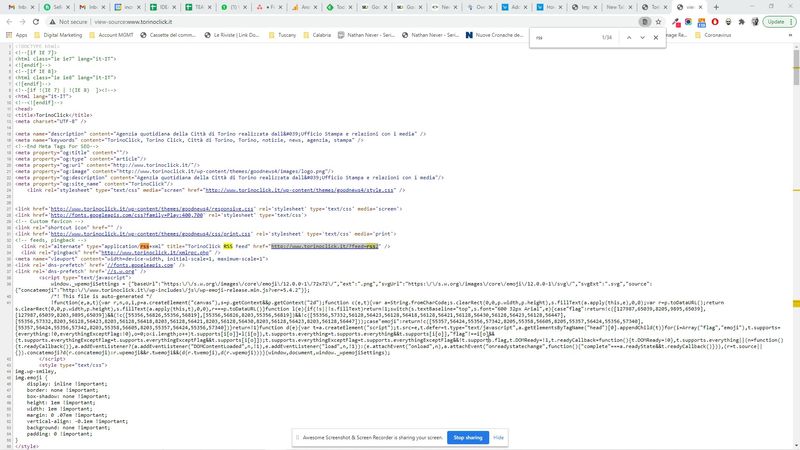Follow the //s.w.org dns-prefetch link
The width and height of the screenshot is (800, 450).
pos(121,271)
